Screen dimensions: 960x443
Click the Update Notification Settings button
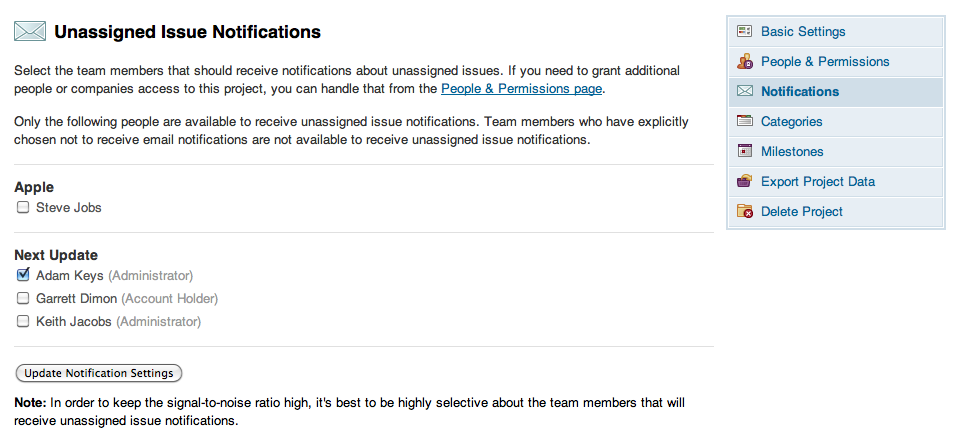[99, 373]
